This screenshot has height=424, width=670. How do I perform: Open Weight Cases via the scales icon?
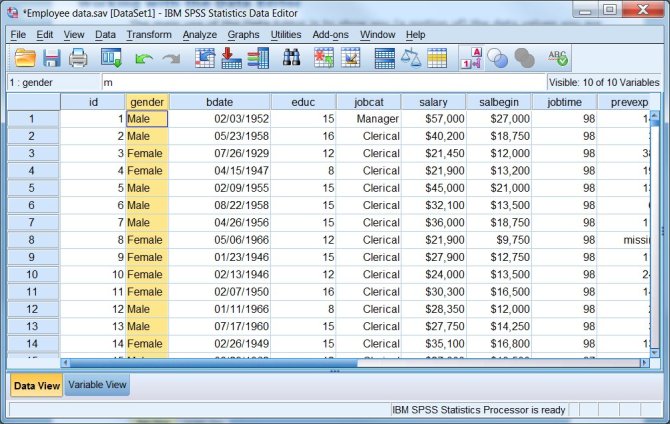click(x=411, y=58)
